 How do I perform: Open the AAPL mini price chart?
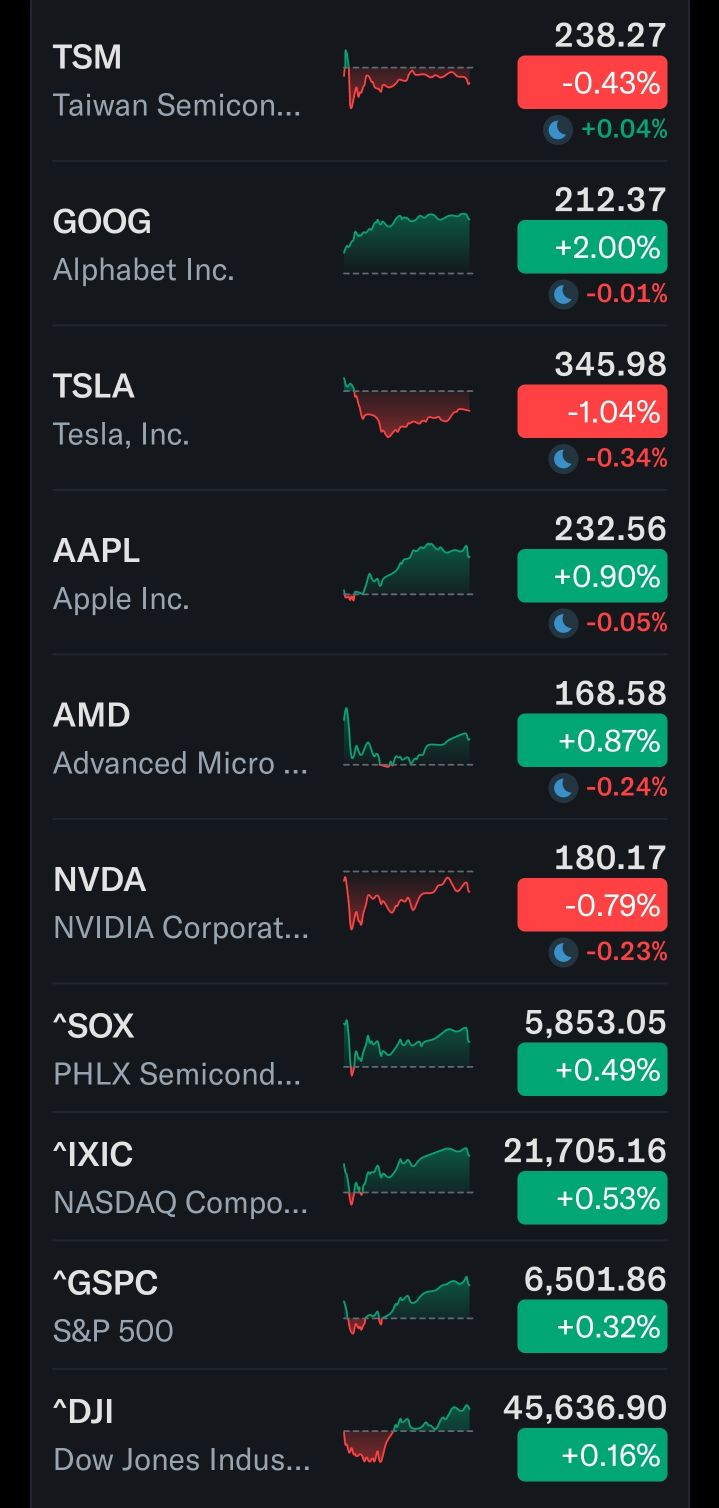click(x=407, y=572)
